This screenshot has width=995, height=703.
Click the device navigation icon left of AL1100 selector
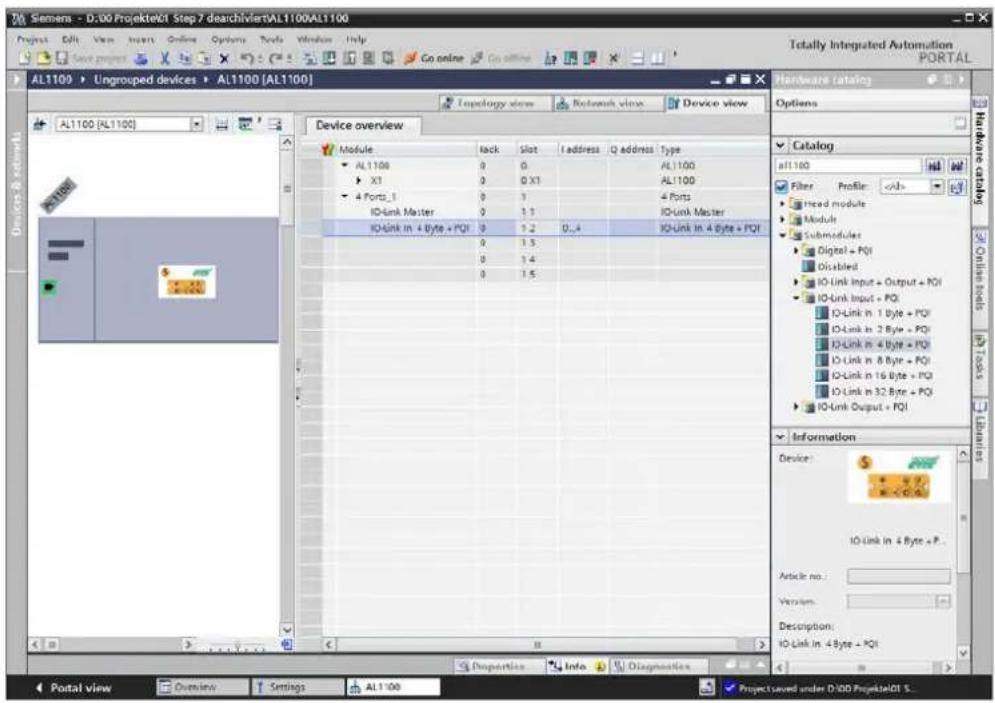tap(39, 124)
